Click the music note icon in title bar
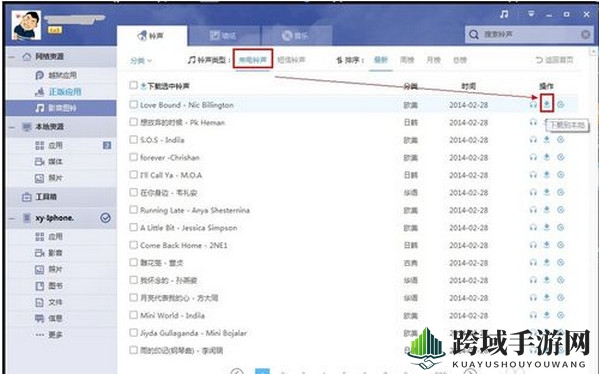The height and width of the screenshot is (374, 599). (x=504, y=14)
